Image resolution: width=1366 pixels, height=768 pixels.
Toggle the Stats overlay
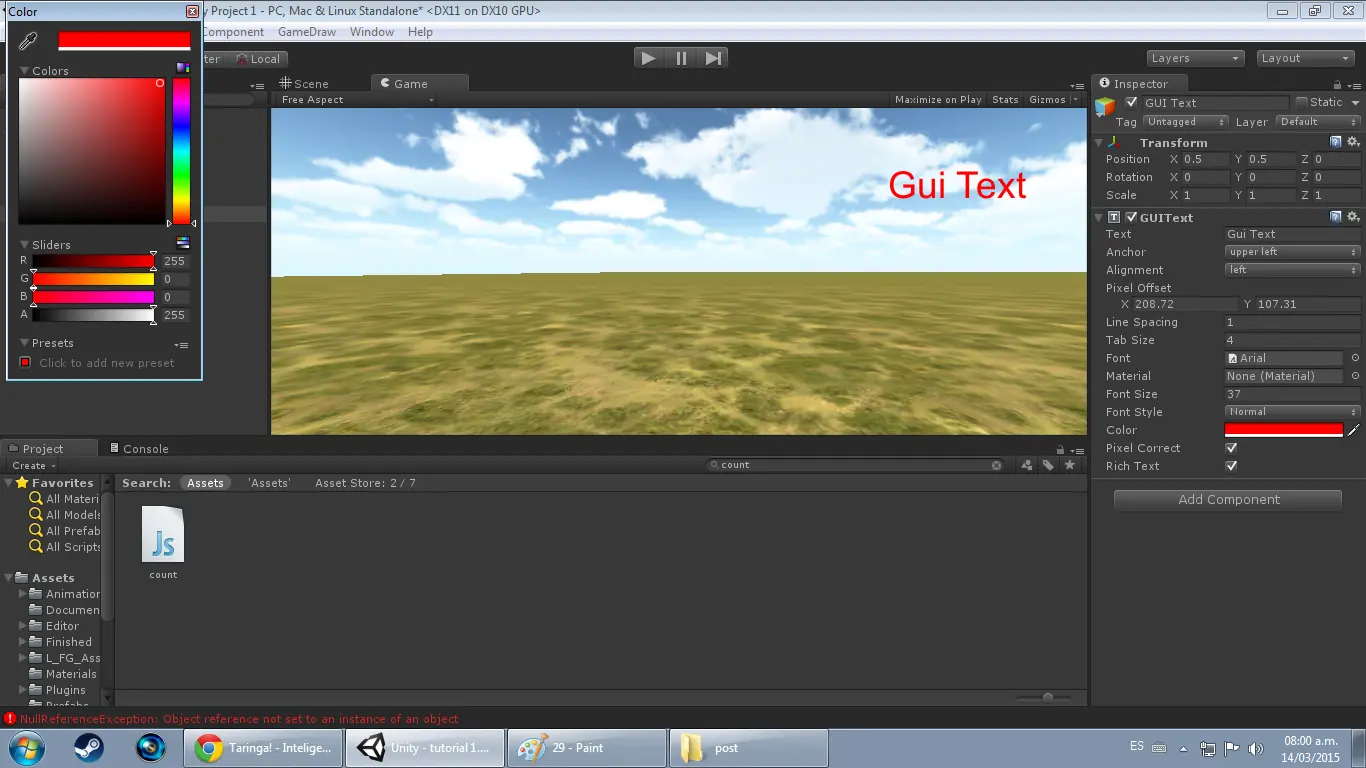[1005, 100]
